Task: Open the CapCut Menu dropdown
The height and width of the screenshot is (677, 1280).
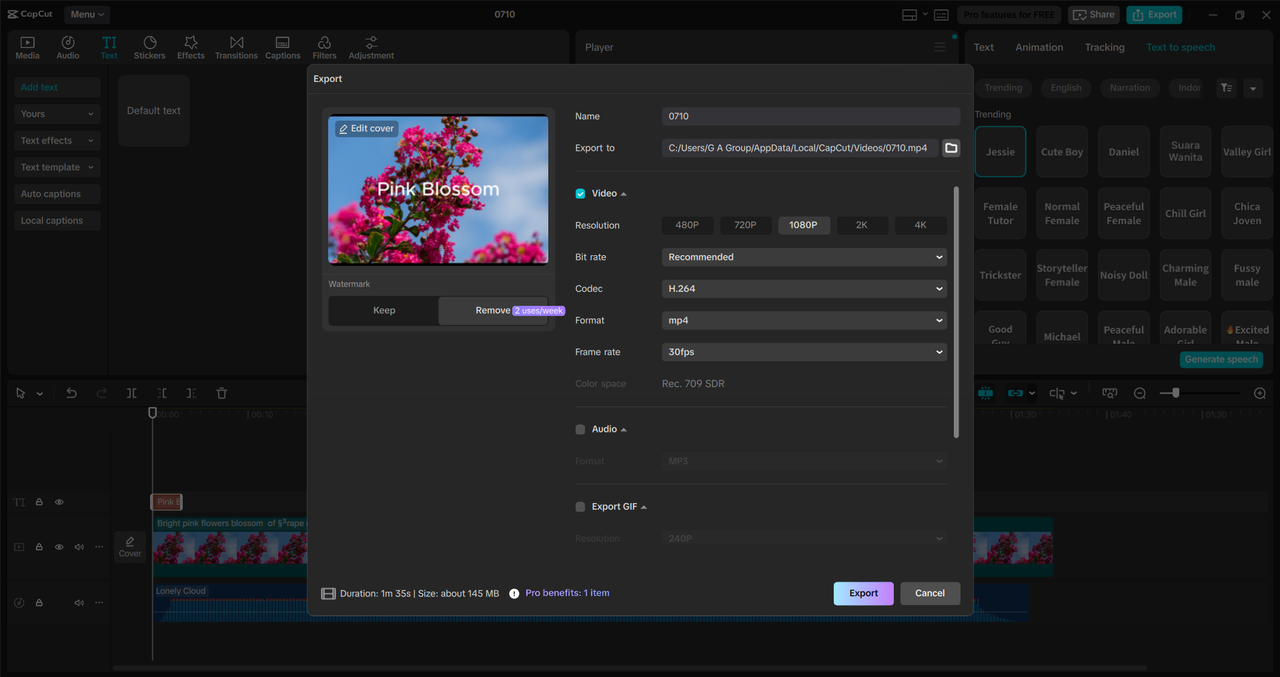Action: (87, 15)
